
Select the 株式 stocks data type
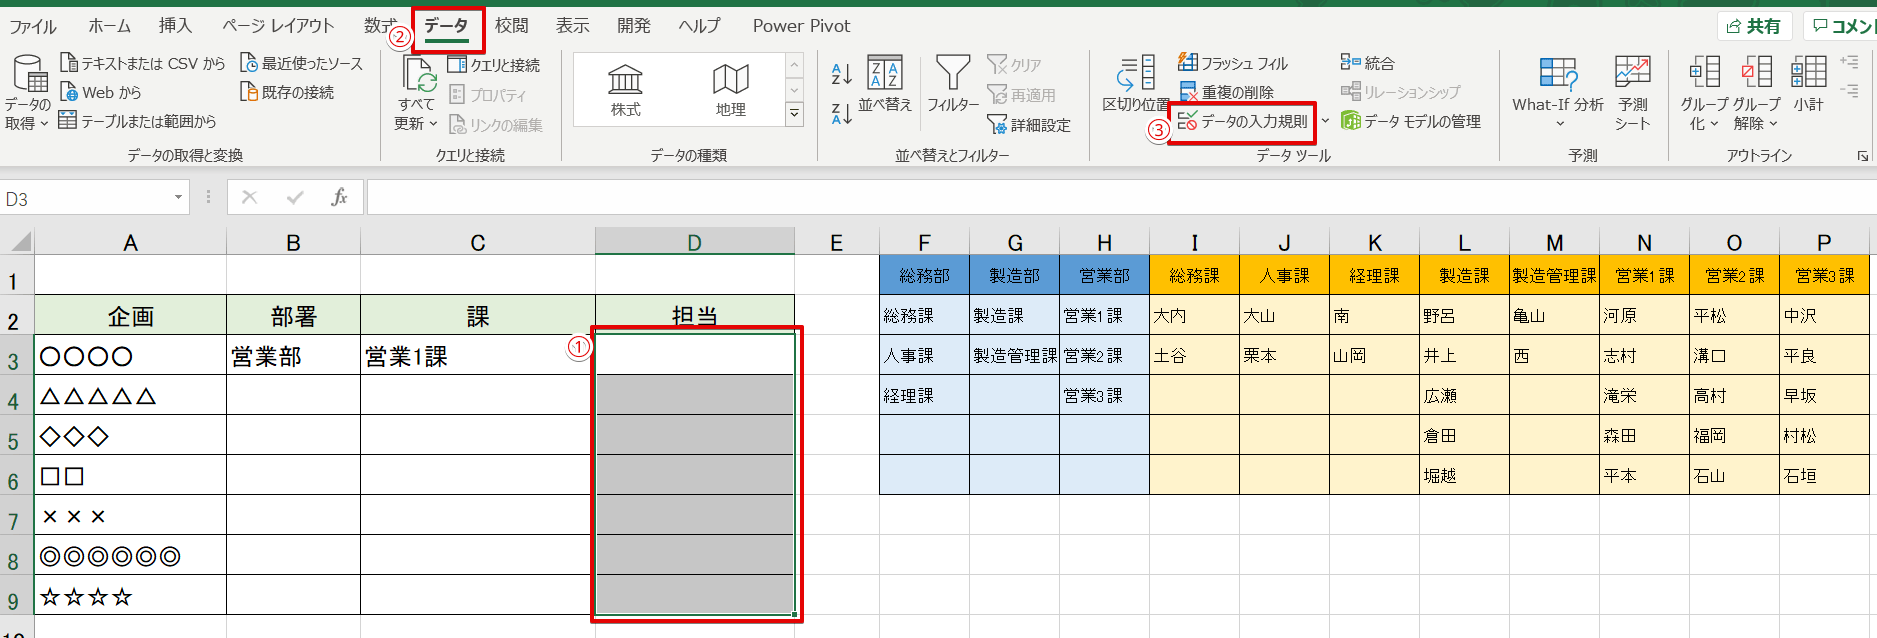click(625, 90)
